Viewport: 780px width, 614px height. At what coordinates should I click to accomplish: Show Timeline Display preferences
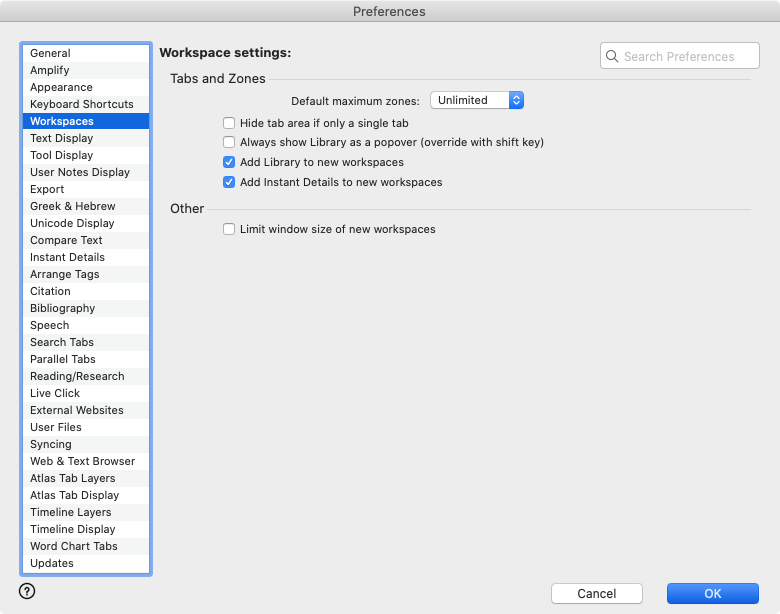(72, 529)
